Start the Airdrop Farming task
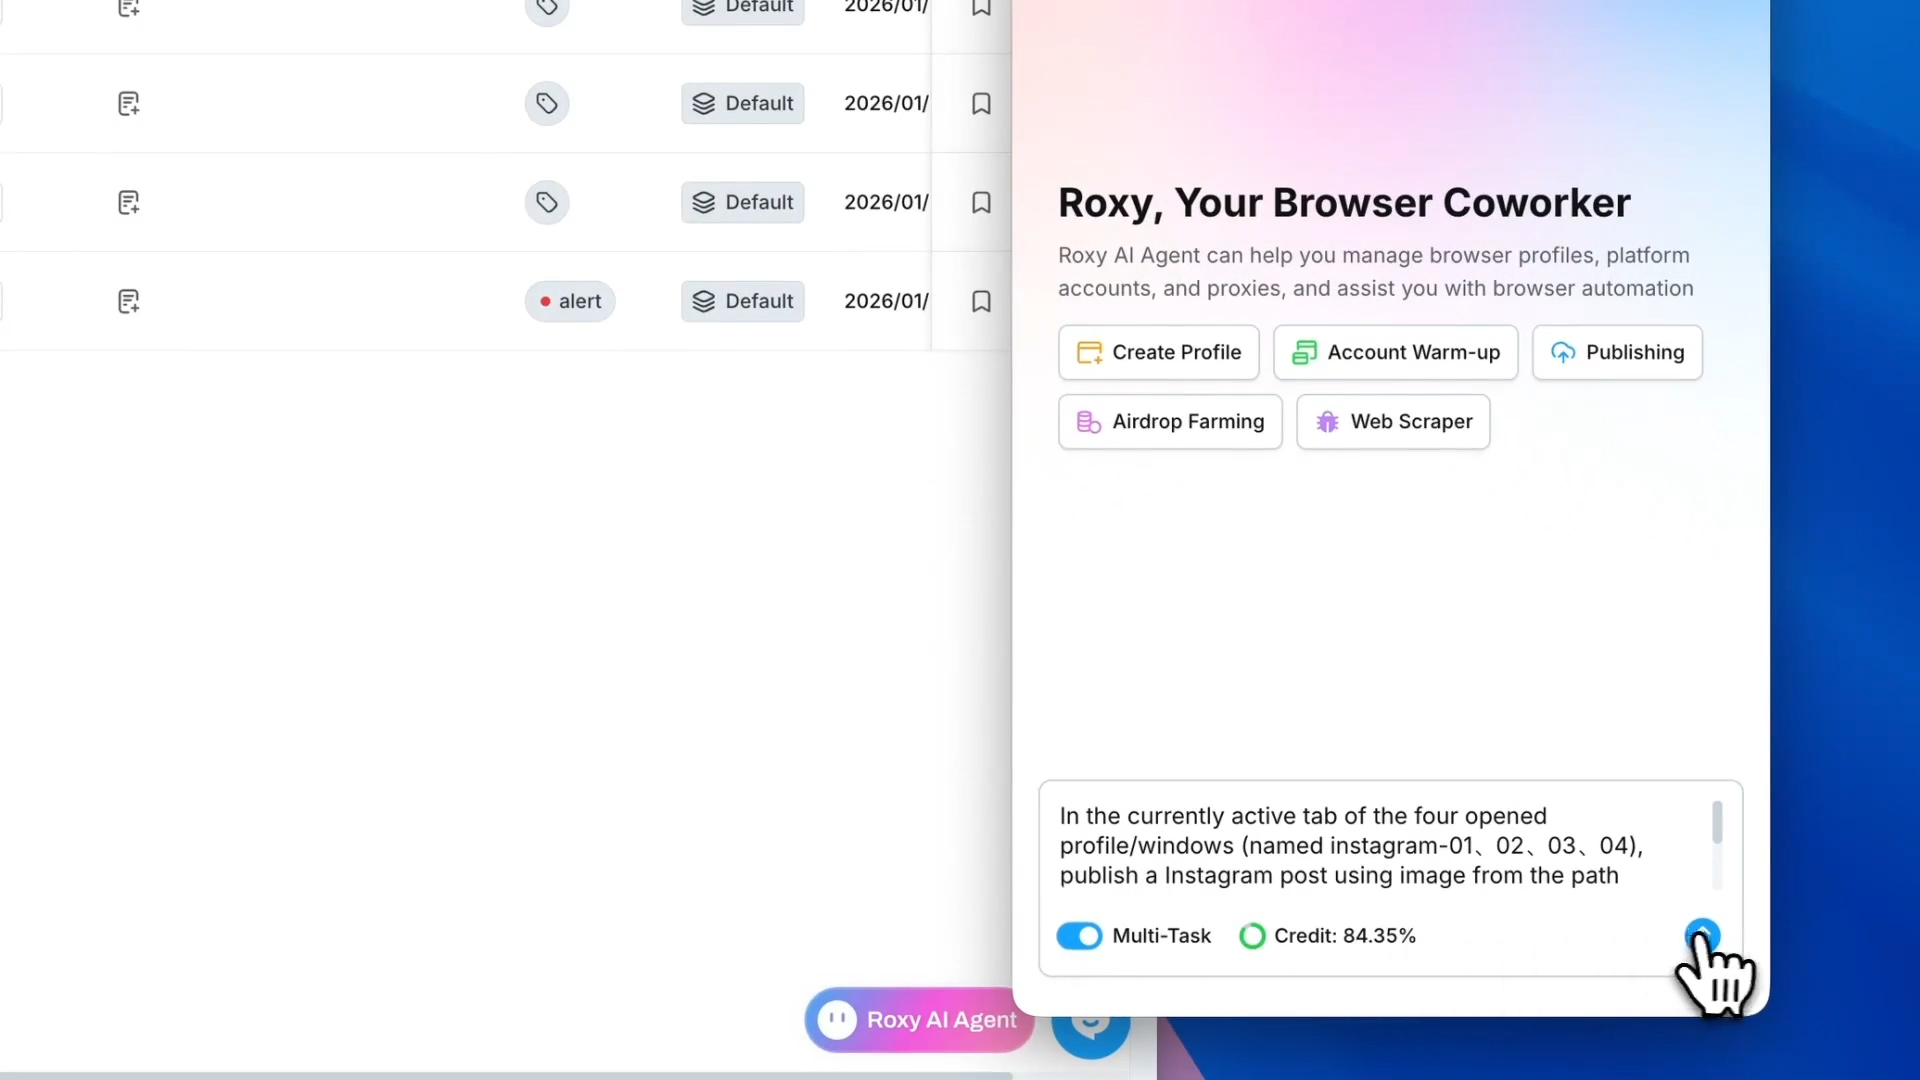 [x=1170, y=422]
